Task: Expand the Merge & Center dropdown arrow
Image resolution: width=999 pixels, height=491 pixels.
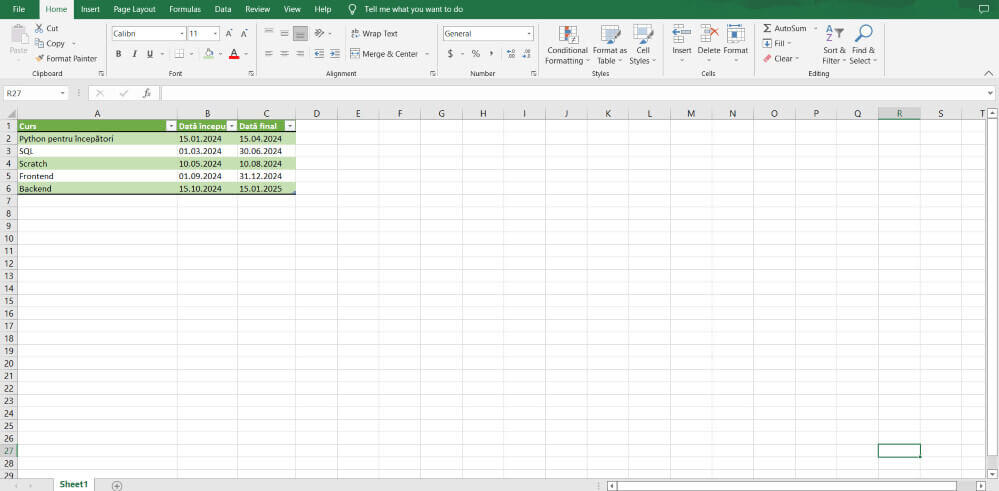Action: [x=427, y=54]
